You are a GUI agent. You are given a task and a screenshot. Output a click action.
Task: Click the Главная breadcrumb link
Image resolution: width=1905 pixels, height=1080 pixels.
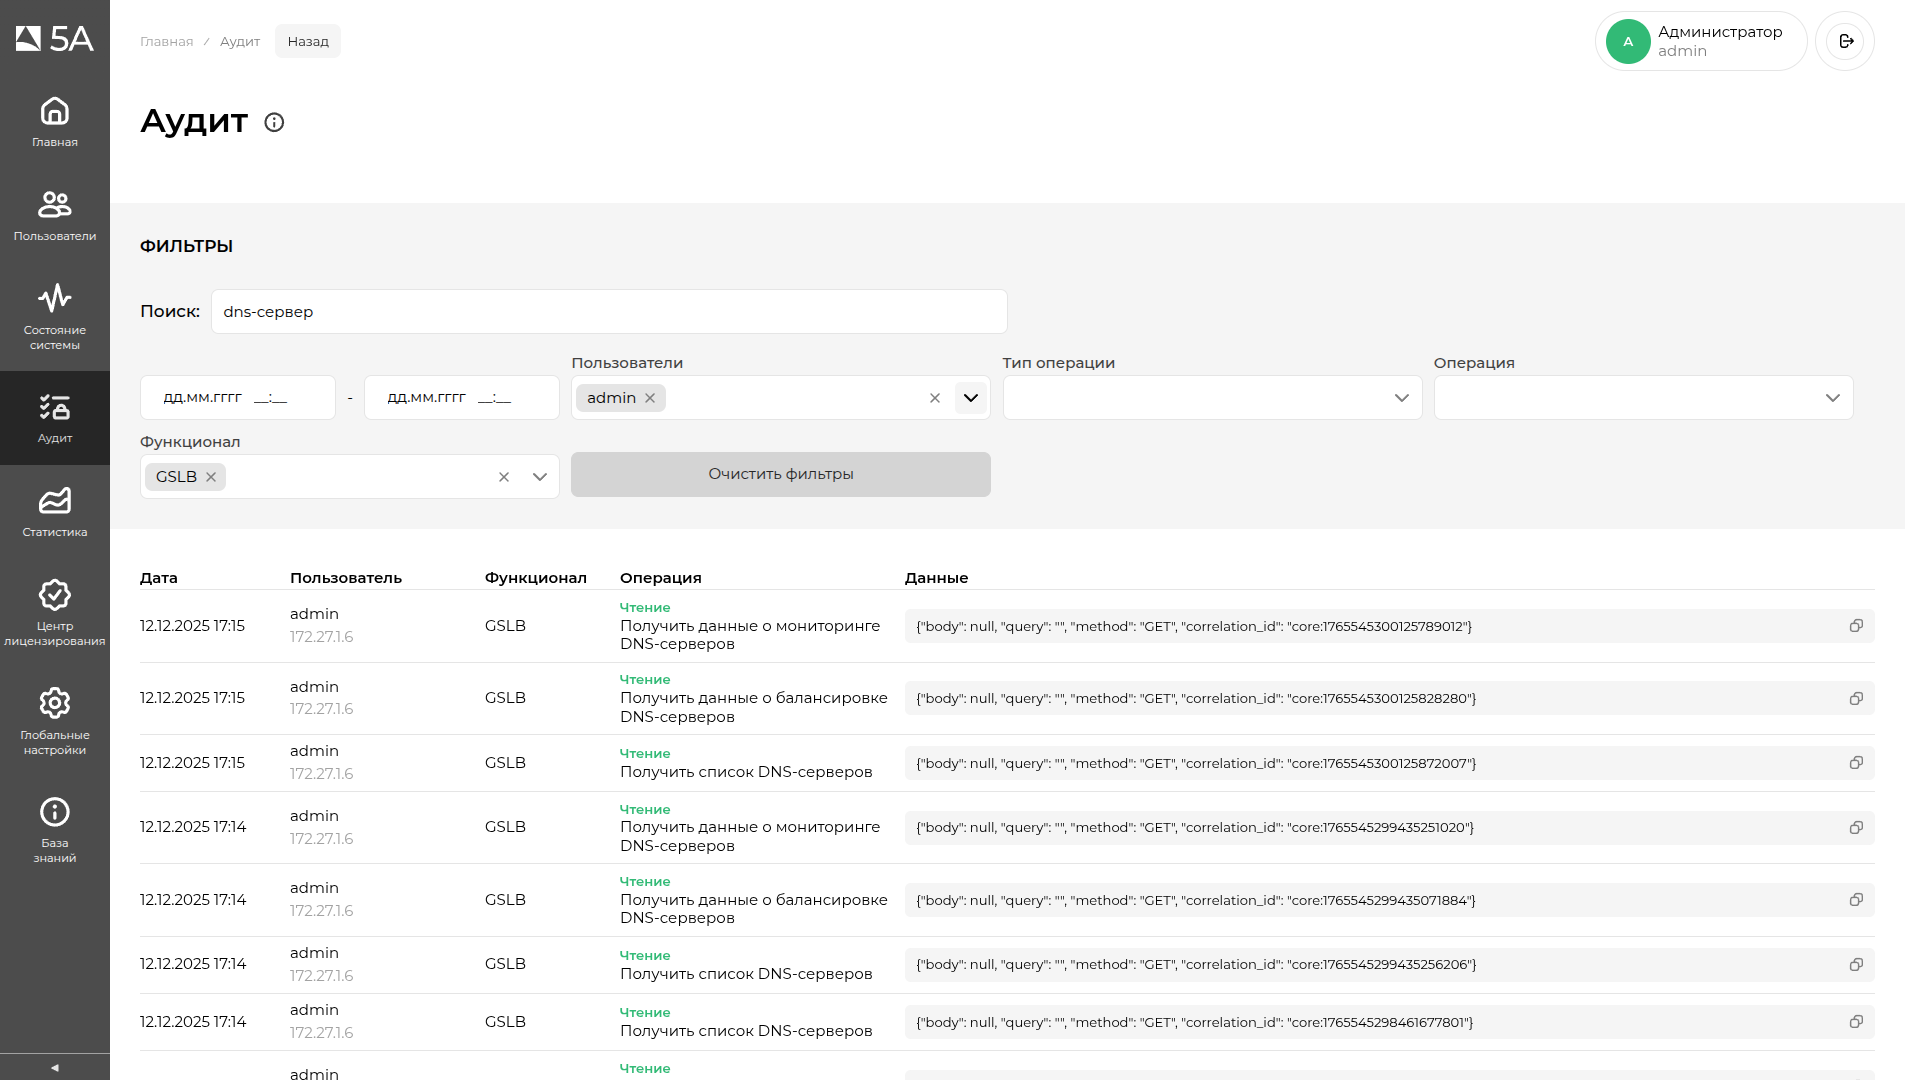[166, 41]
